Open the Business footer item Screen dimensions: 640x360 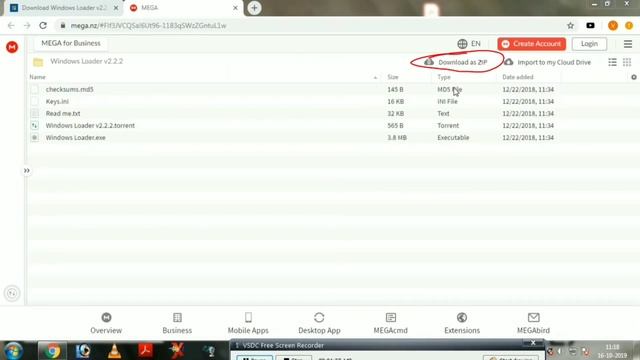coord(177,323)
